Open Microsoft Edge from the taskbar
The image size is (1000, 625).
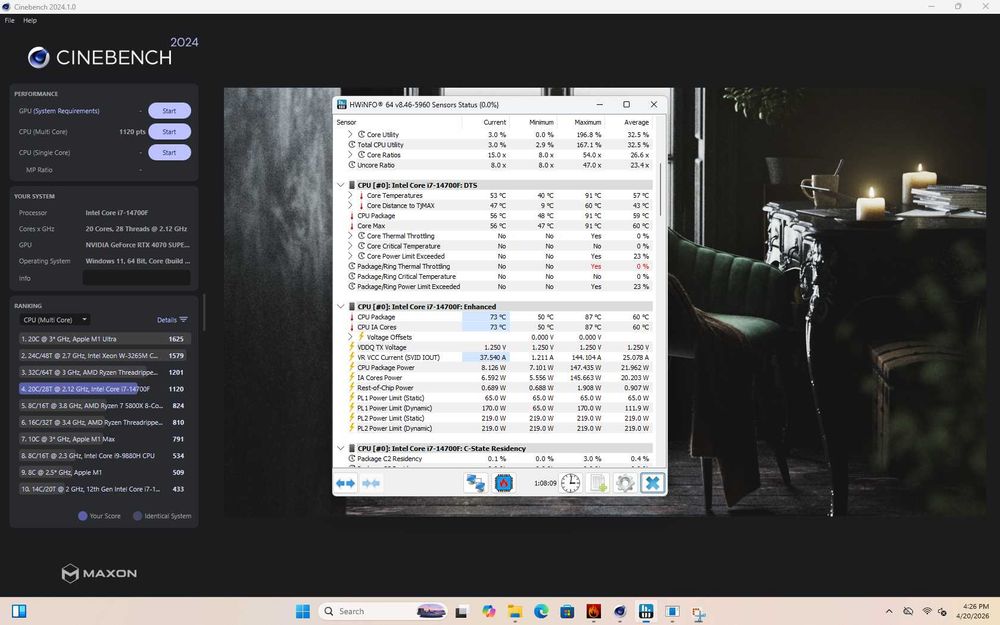[x=541, y=611]
